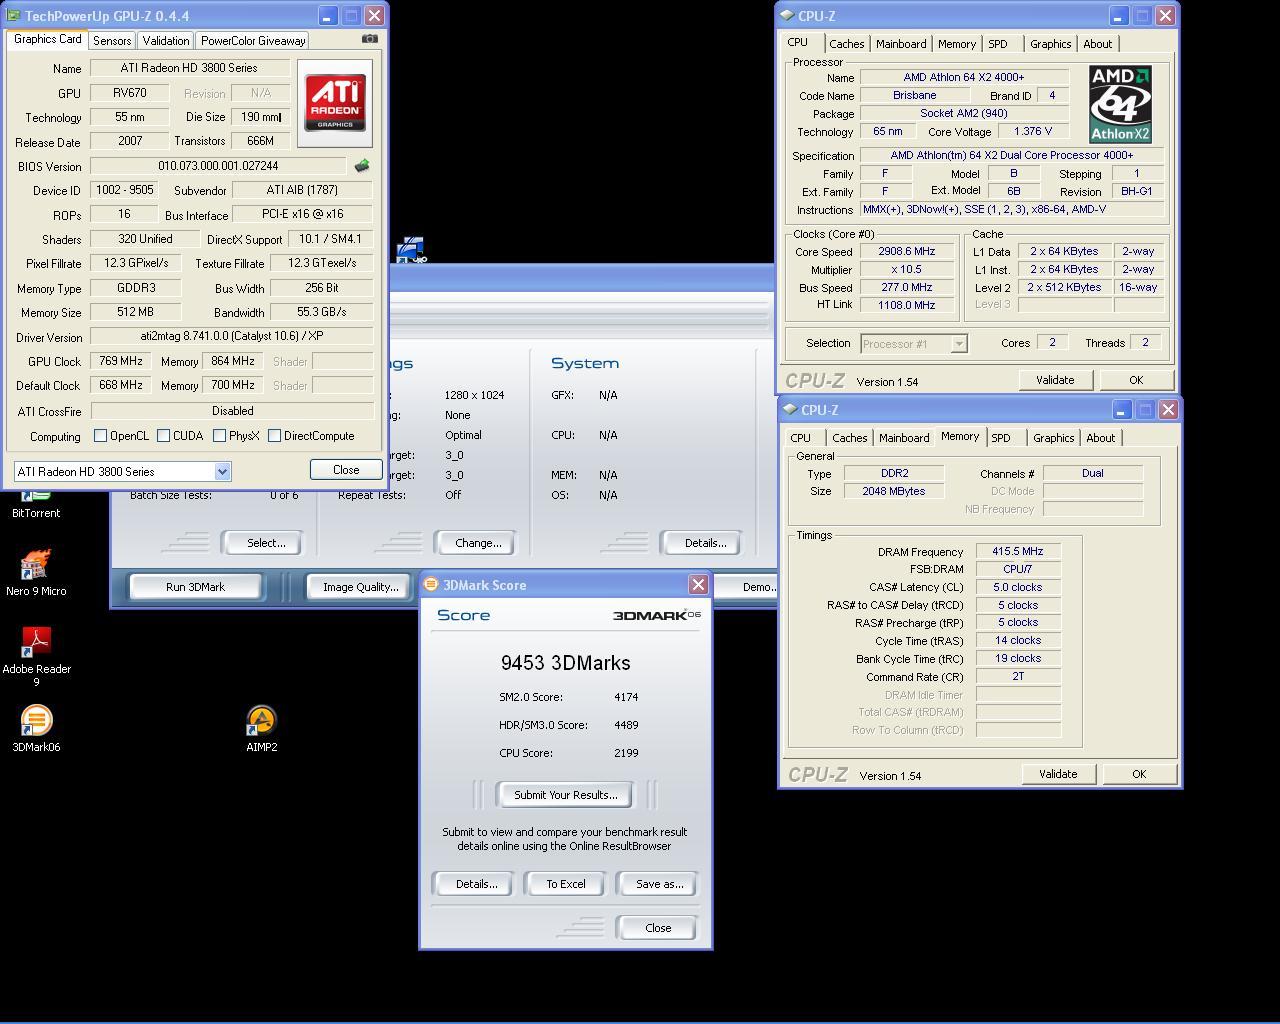Open the PowerColor Giveaway tab

click(x=252, y=40)
